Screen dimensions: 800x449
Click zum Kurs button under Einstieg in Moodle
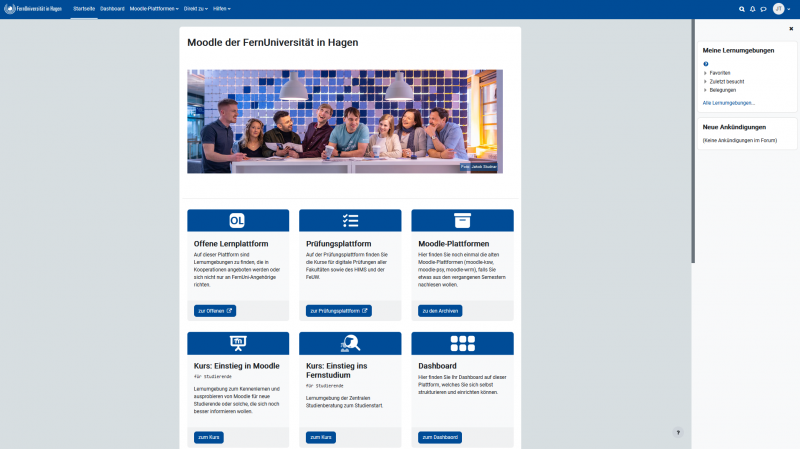[x=209, y=437]
